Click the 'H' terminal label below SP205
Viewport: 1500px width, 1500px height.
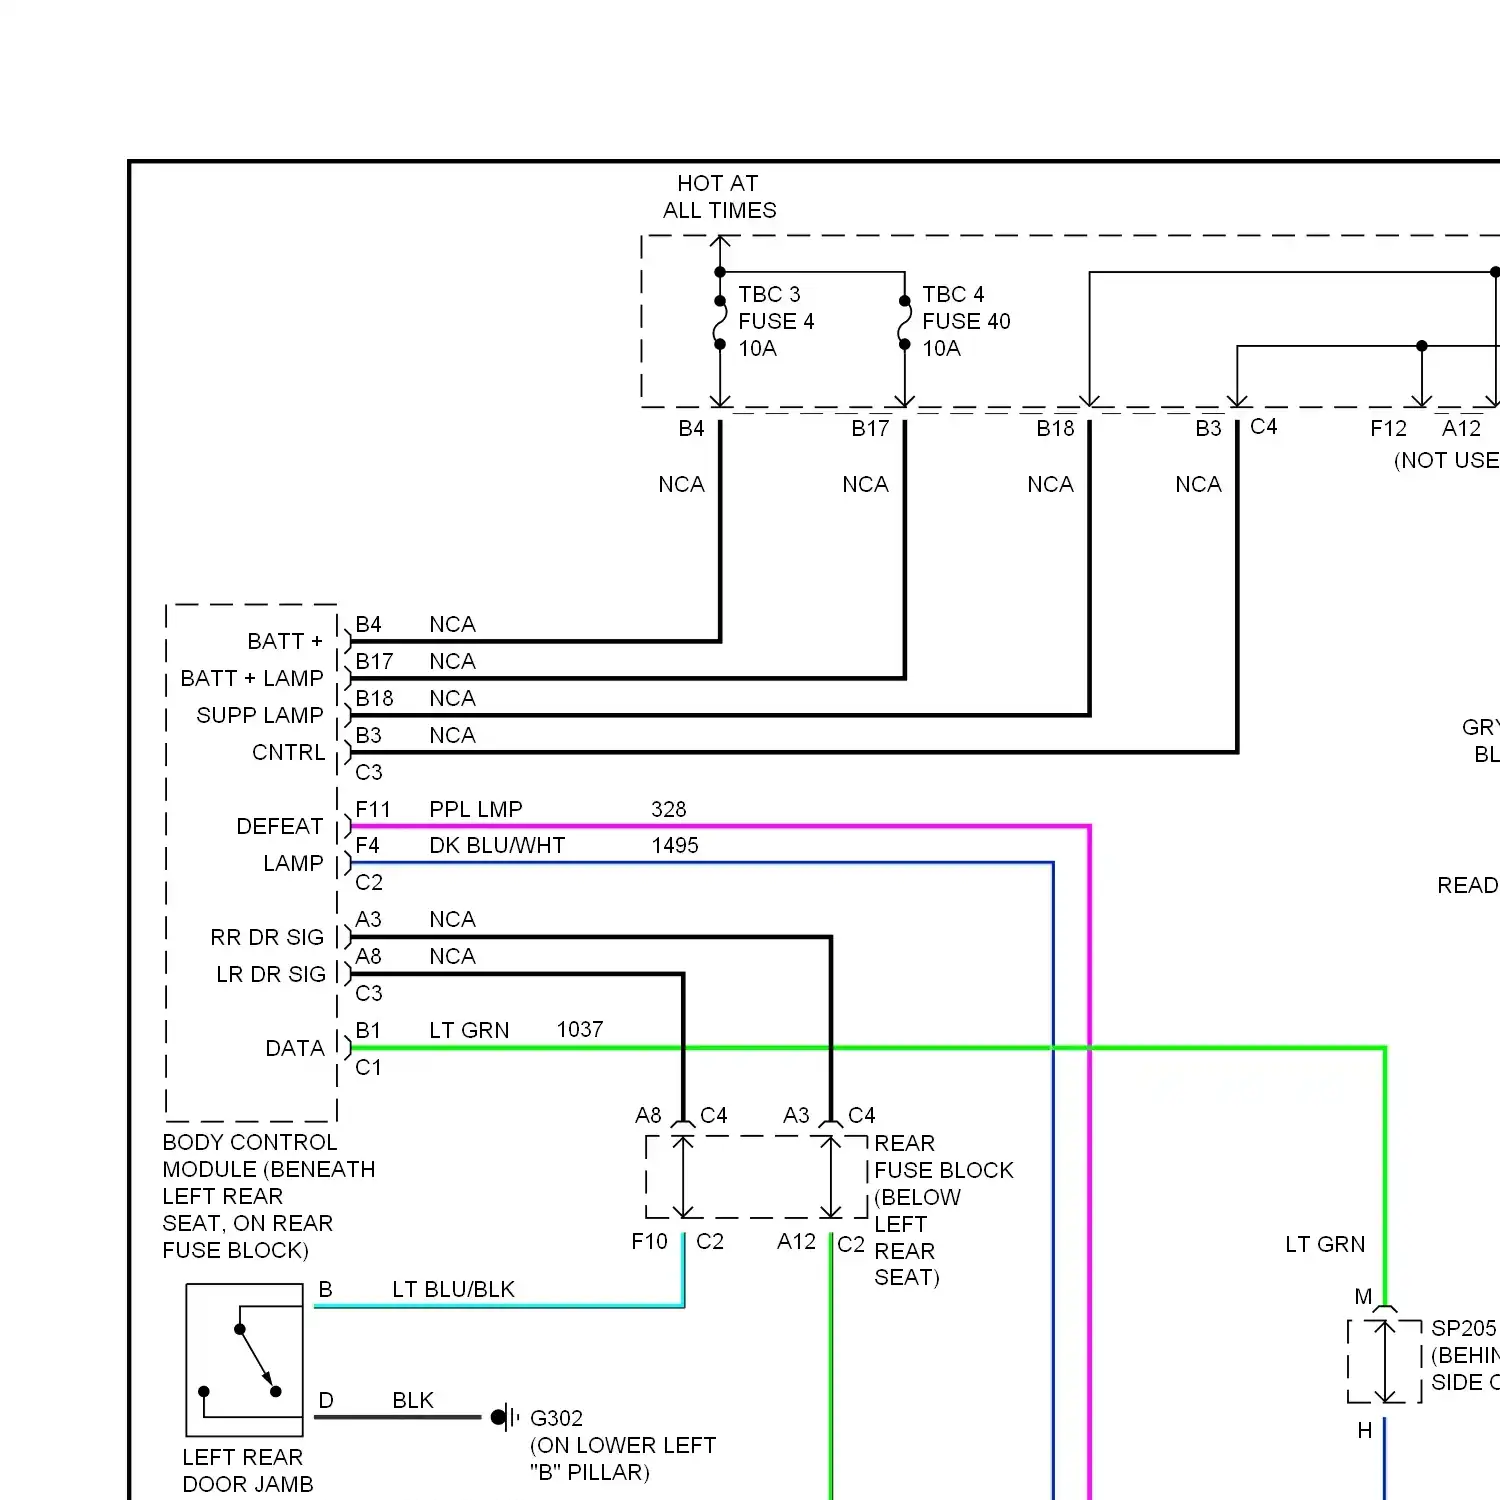(1365, 1431)
